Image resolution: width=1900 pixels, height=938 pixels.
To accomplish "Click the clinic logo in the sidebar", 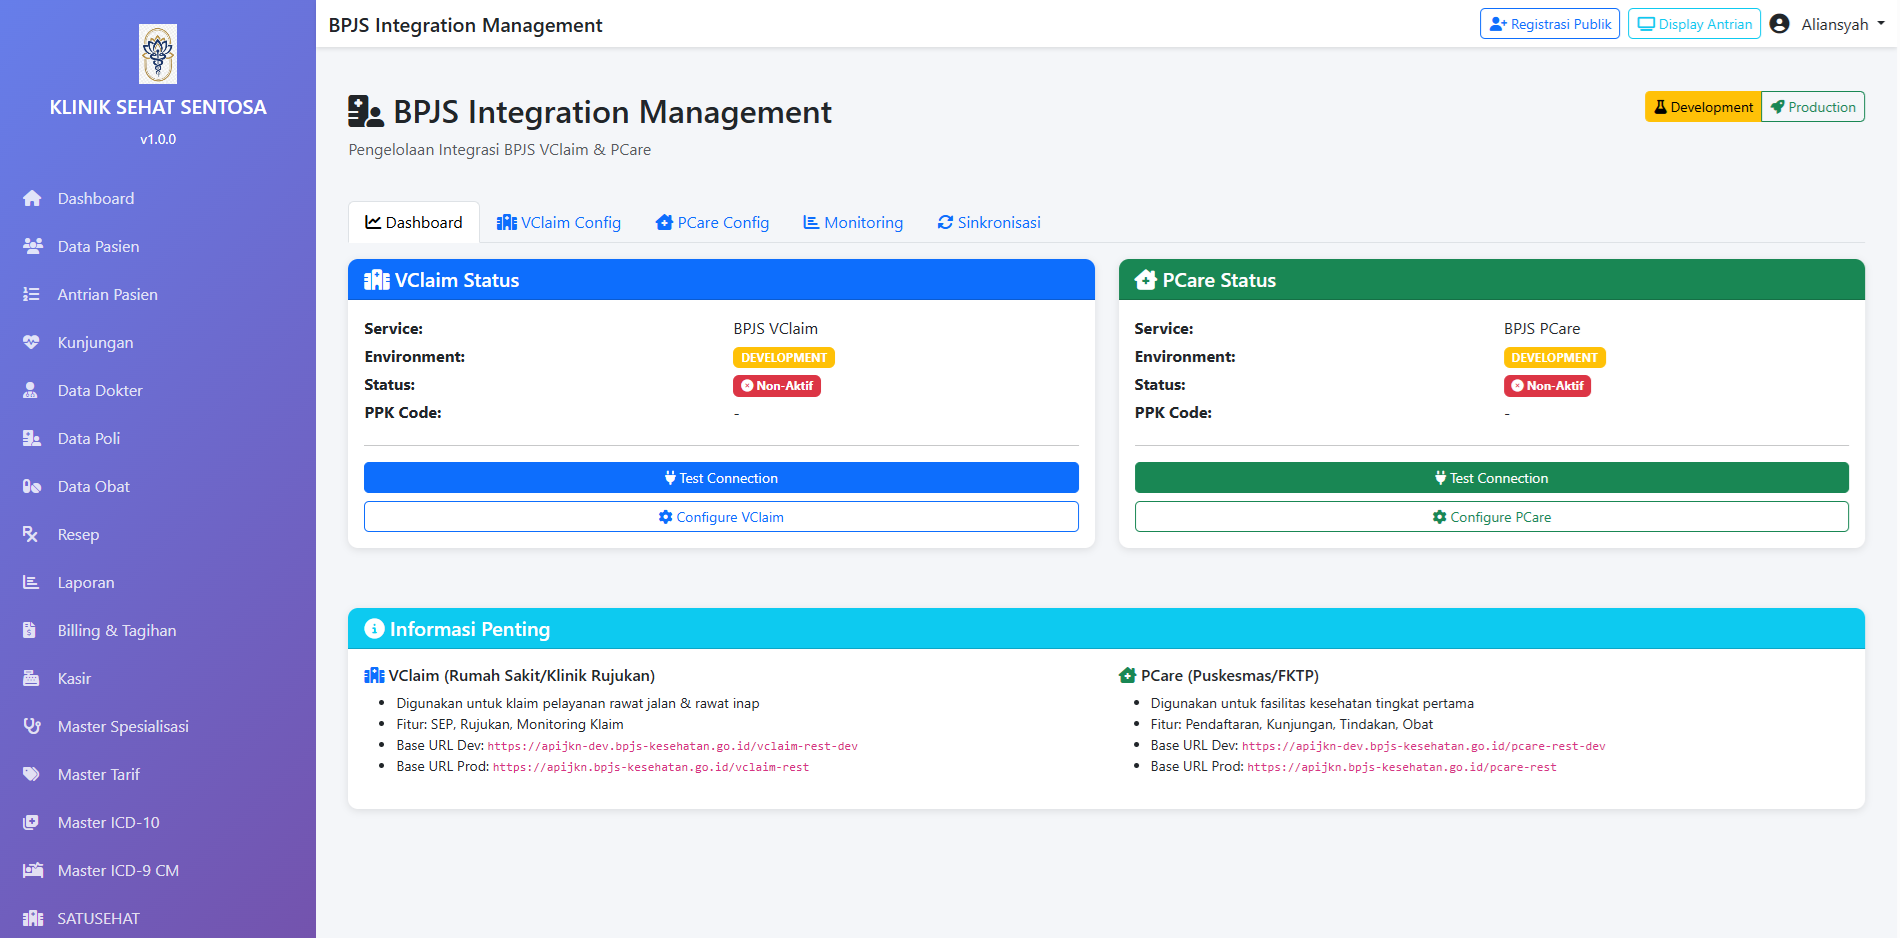I will pyautogui.click(x=158, y=54).
